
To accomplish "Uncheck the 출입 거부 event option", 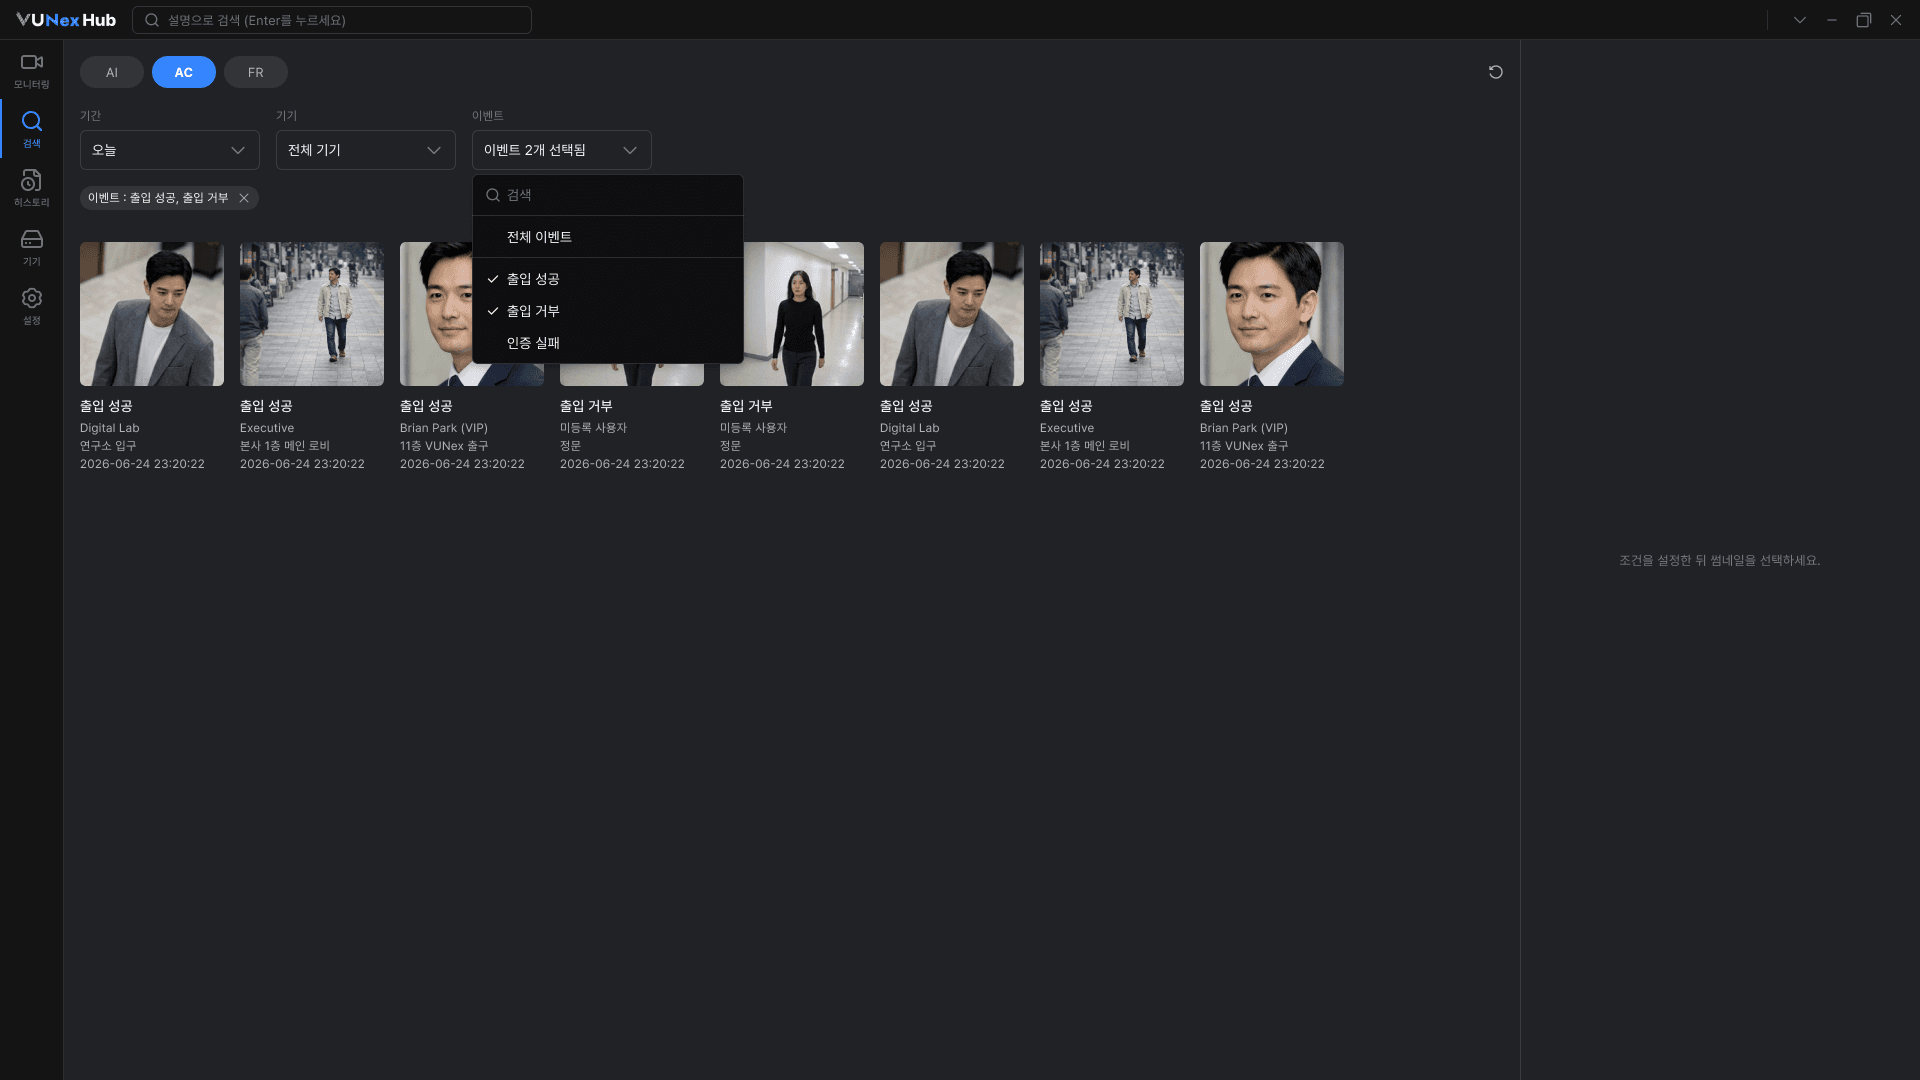I will 608,311.
